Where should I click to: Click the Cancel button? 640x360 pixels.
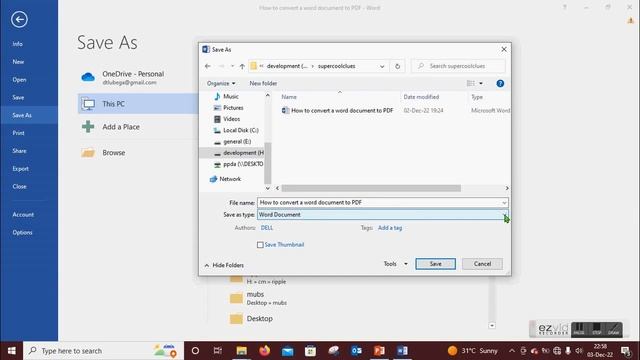pyautogui.click(x=482, y=264)
